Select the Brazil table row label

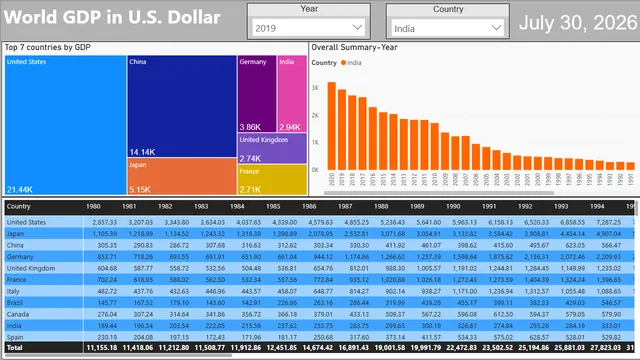pos(15,302)
